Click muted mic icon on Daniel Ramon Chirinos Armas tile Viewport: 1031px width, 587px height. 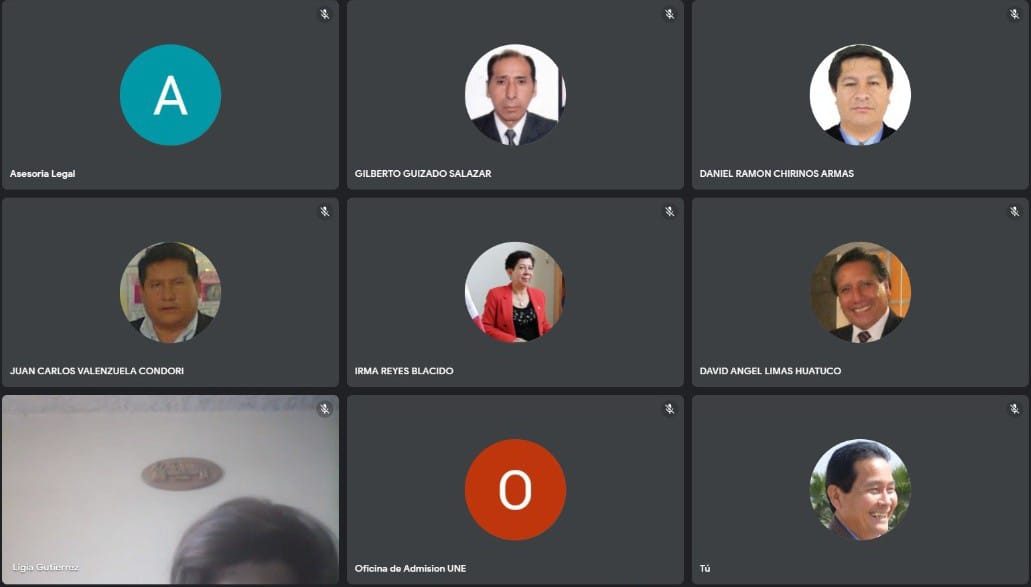click(x=1014, y=14)
